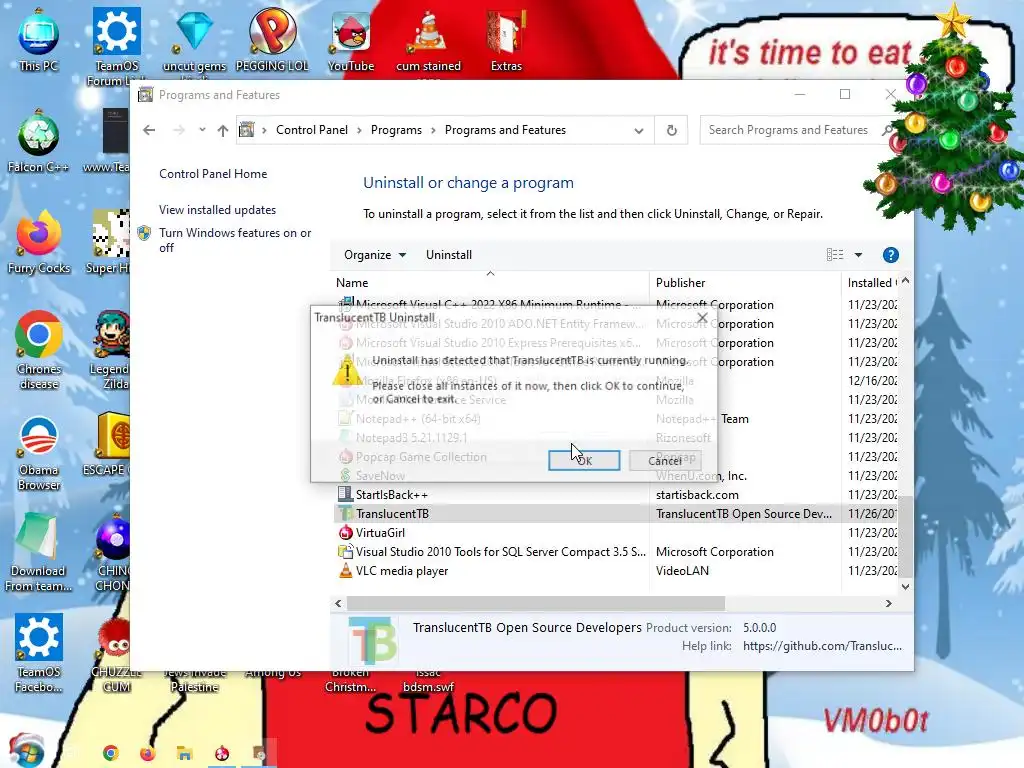
Task: Click OK in the TranslucentTB Uninstall dialog
Action: tap(584, 460)
